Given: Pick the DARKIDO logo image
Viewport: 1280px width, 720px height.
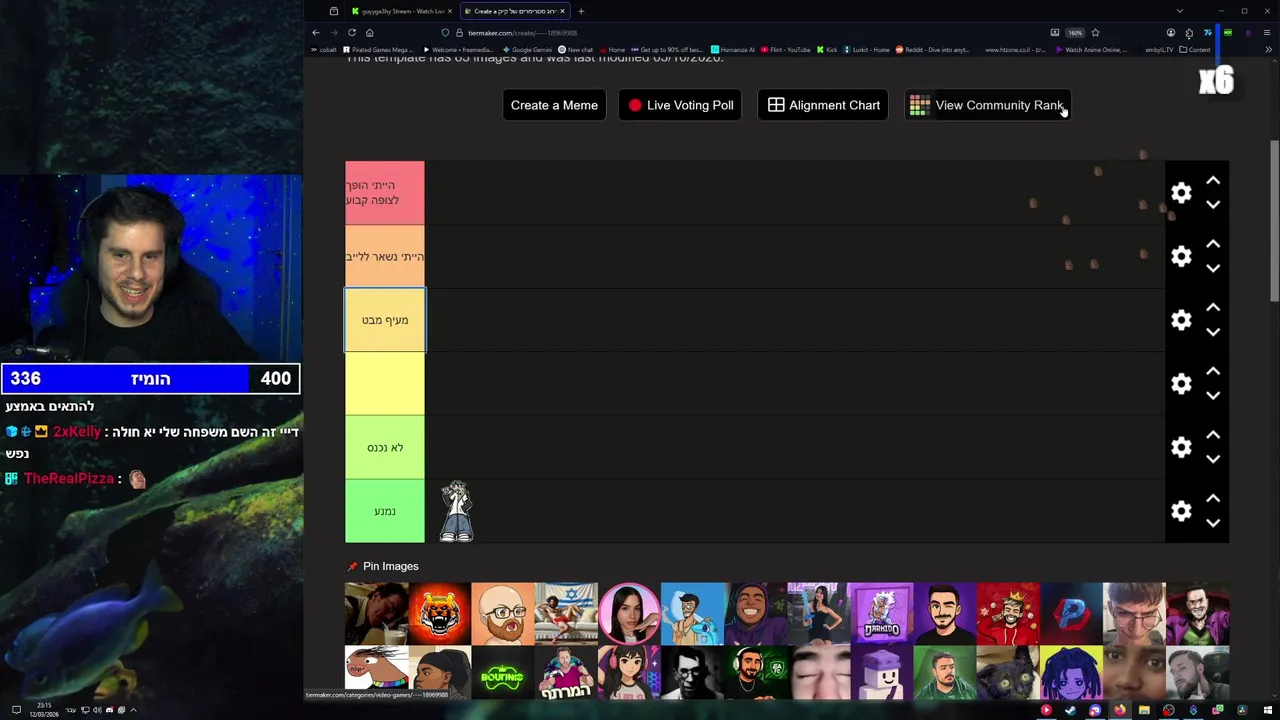Looking at the screenshot, I should 881,614.
